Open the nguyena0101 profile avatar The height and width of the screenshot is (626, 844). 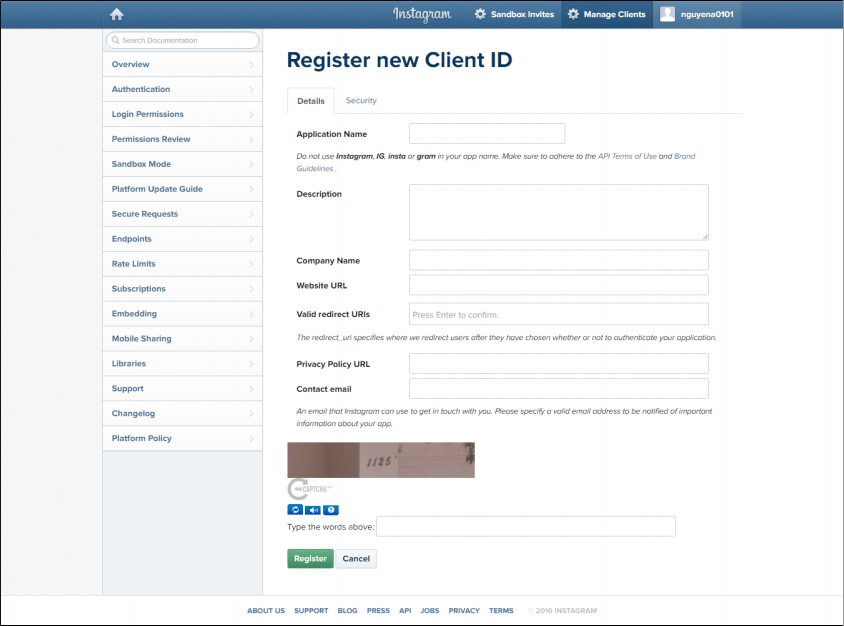(667, 14)
